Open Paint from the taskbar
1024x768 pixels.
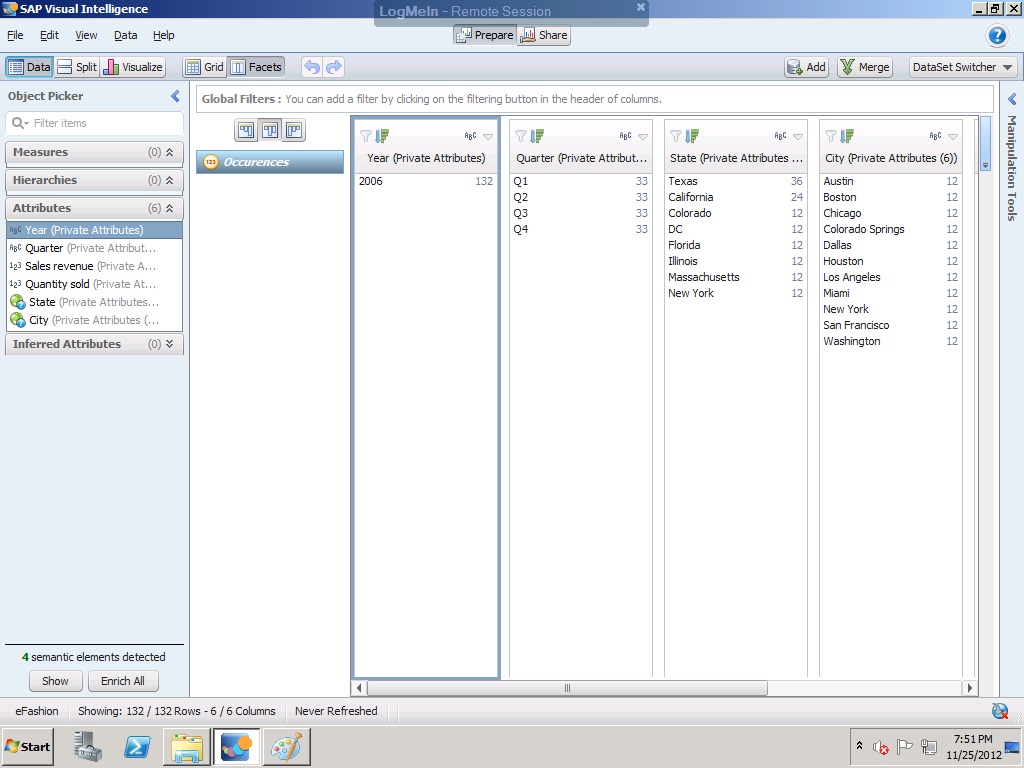pyautogui.click(x=286, y=746)
